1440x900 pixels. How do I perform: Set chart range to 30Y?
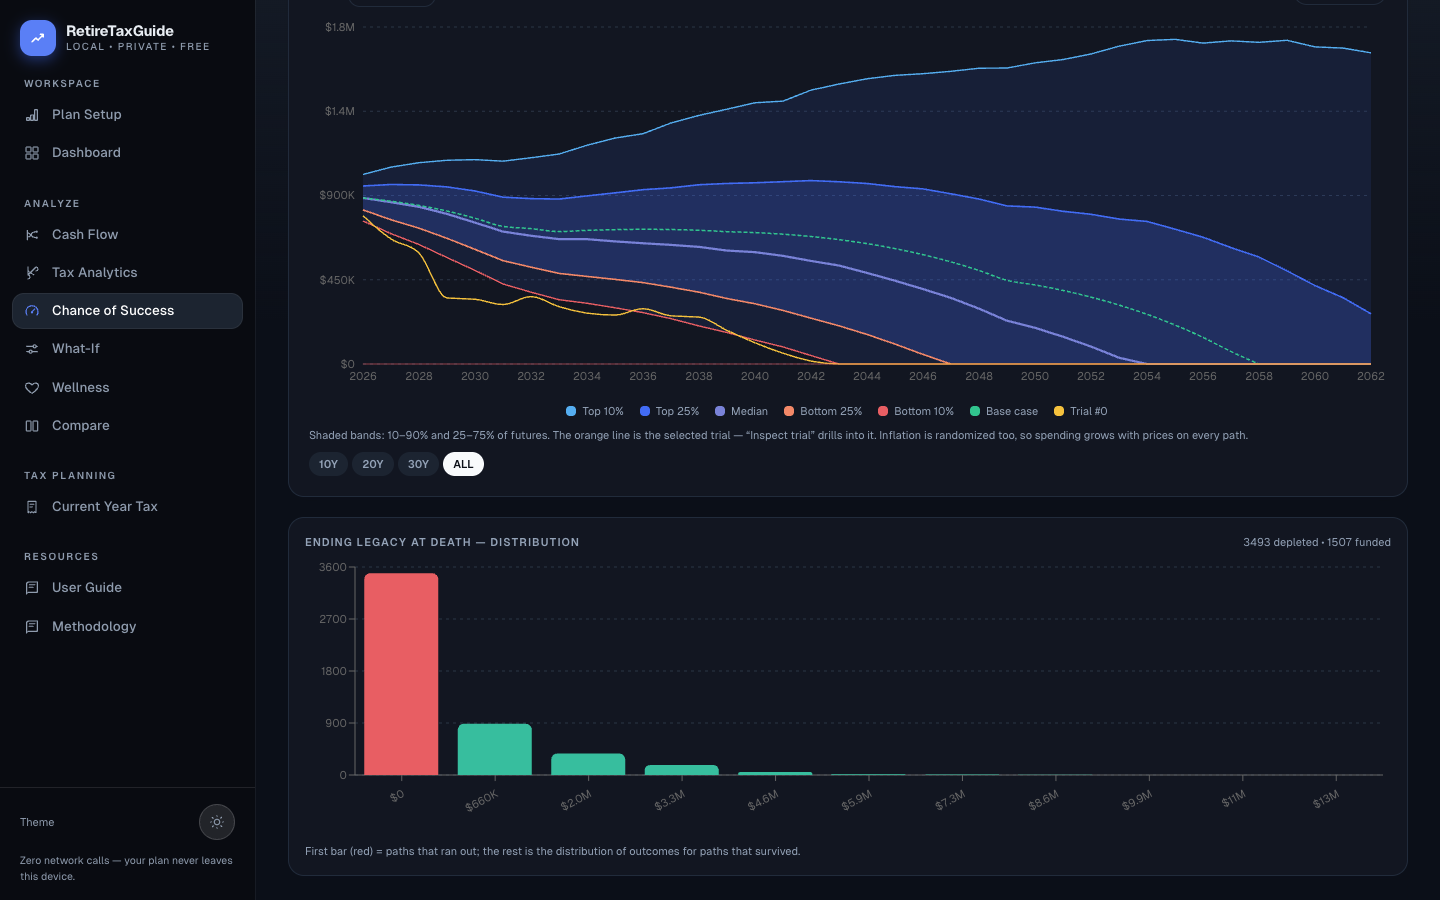click(x=418, y=464)
